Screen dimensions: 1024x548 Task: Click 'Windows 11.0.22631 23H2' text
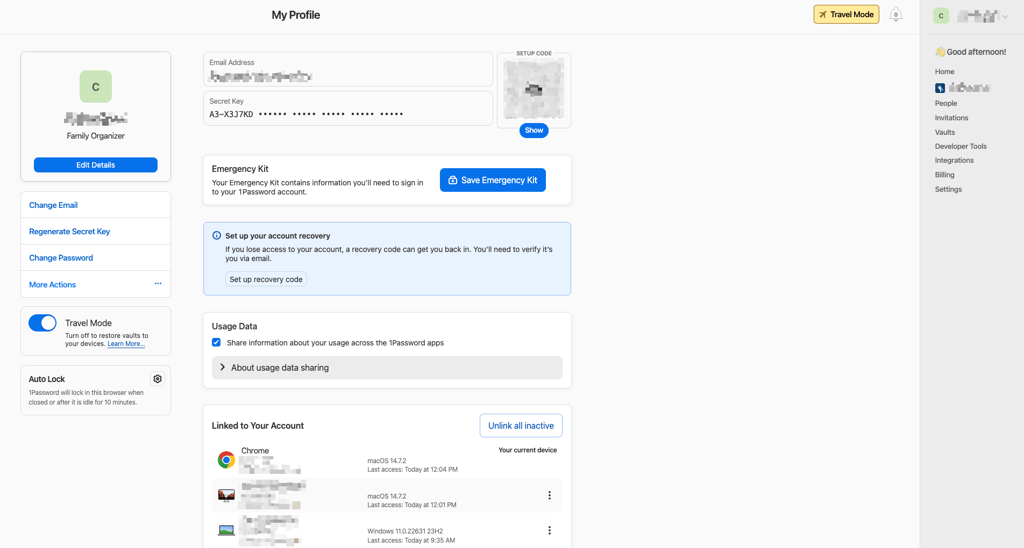point(406,531)
